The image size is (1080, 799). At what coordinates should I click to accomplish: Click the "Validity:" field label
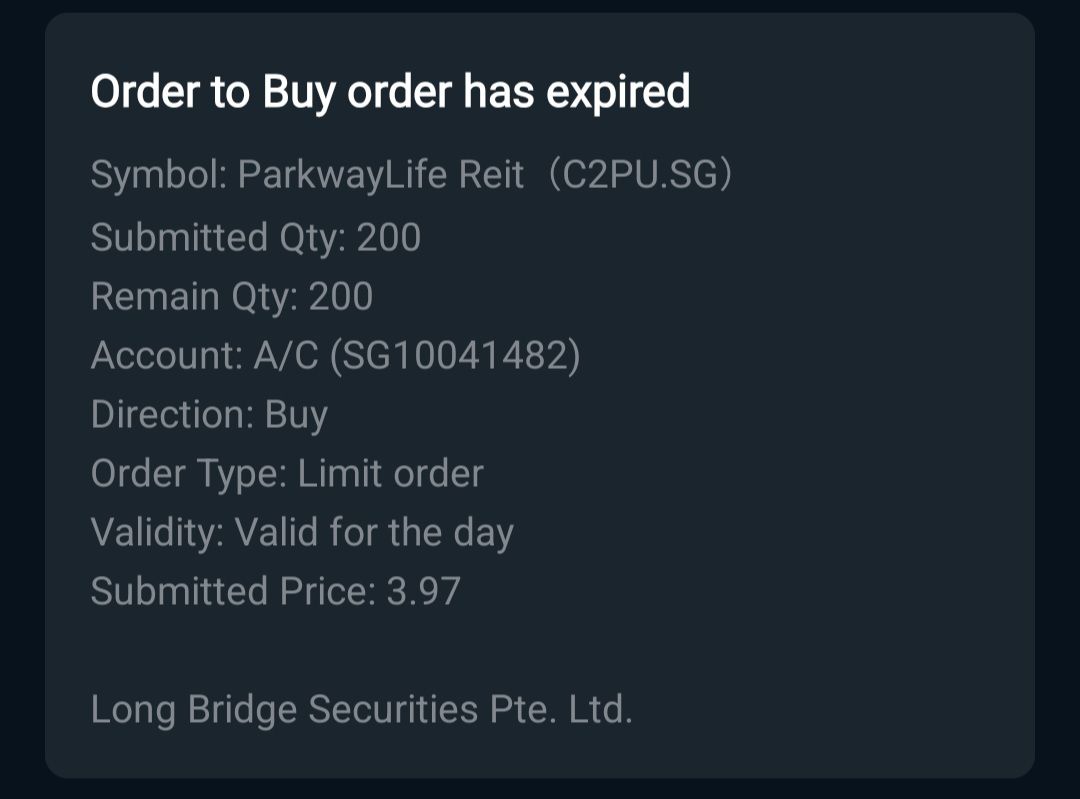click(x=157, y=532)
